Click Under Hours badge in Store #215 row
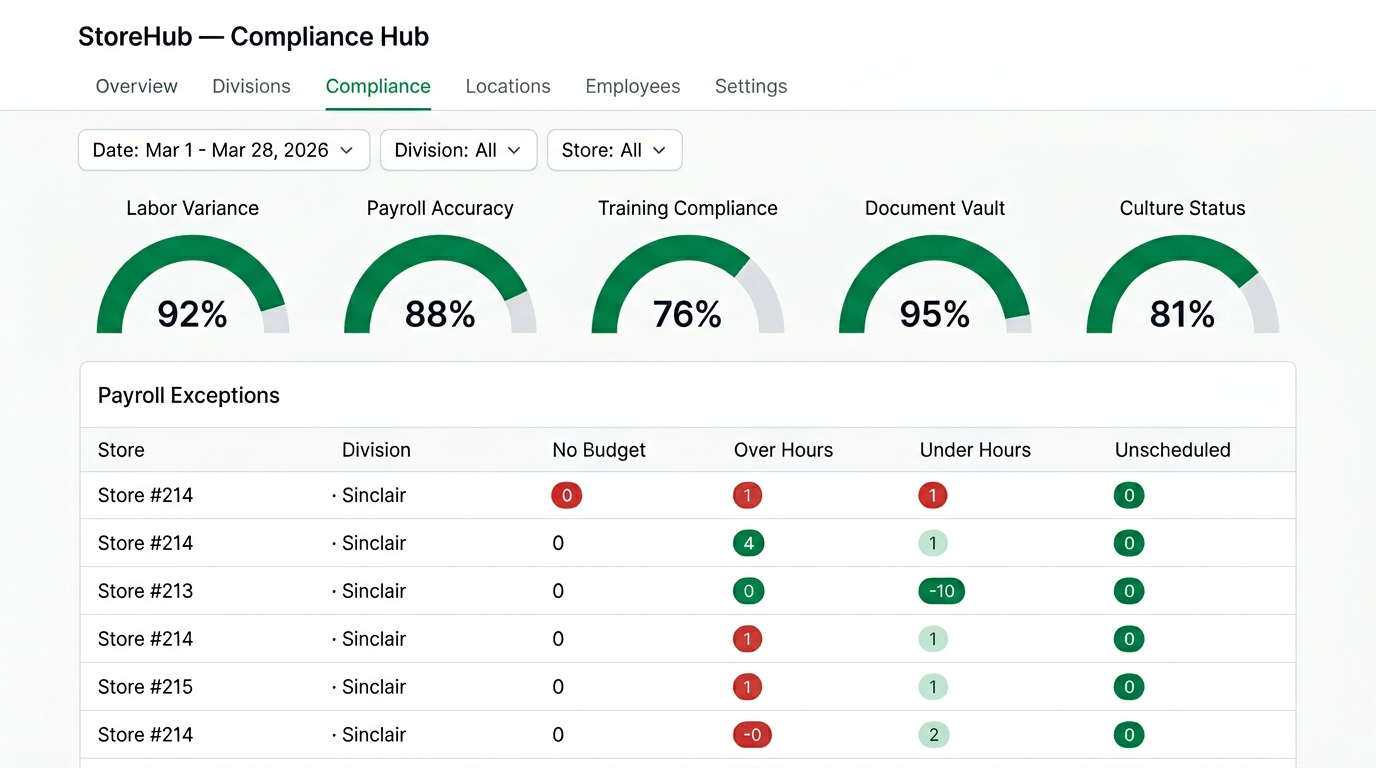Screen dimensions: 1376x768 [x=933, y=687]
